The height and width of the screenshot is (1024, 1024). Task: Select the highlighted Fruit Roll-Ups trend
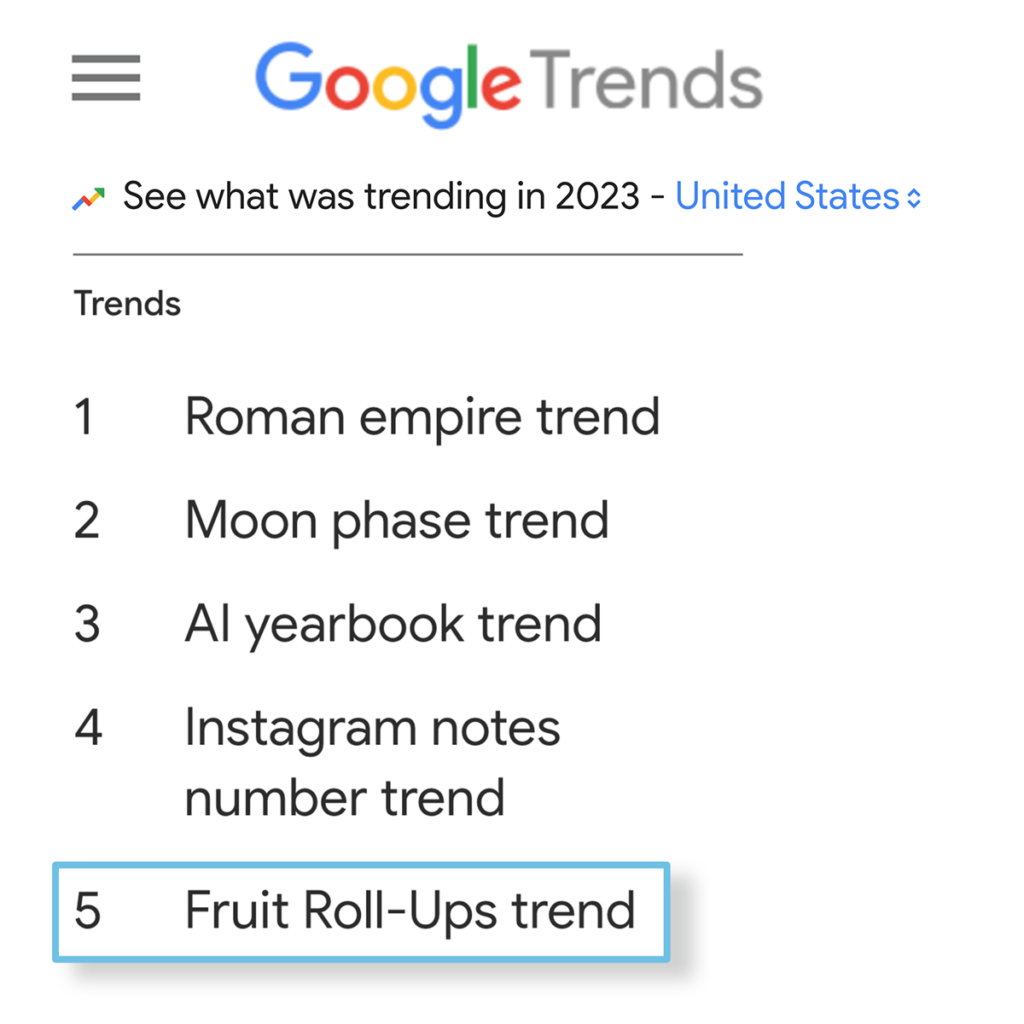(410, 911)
